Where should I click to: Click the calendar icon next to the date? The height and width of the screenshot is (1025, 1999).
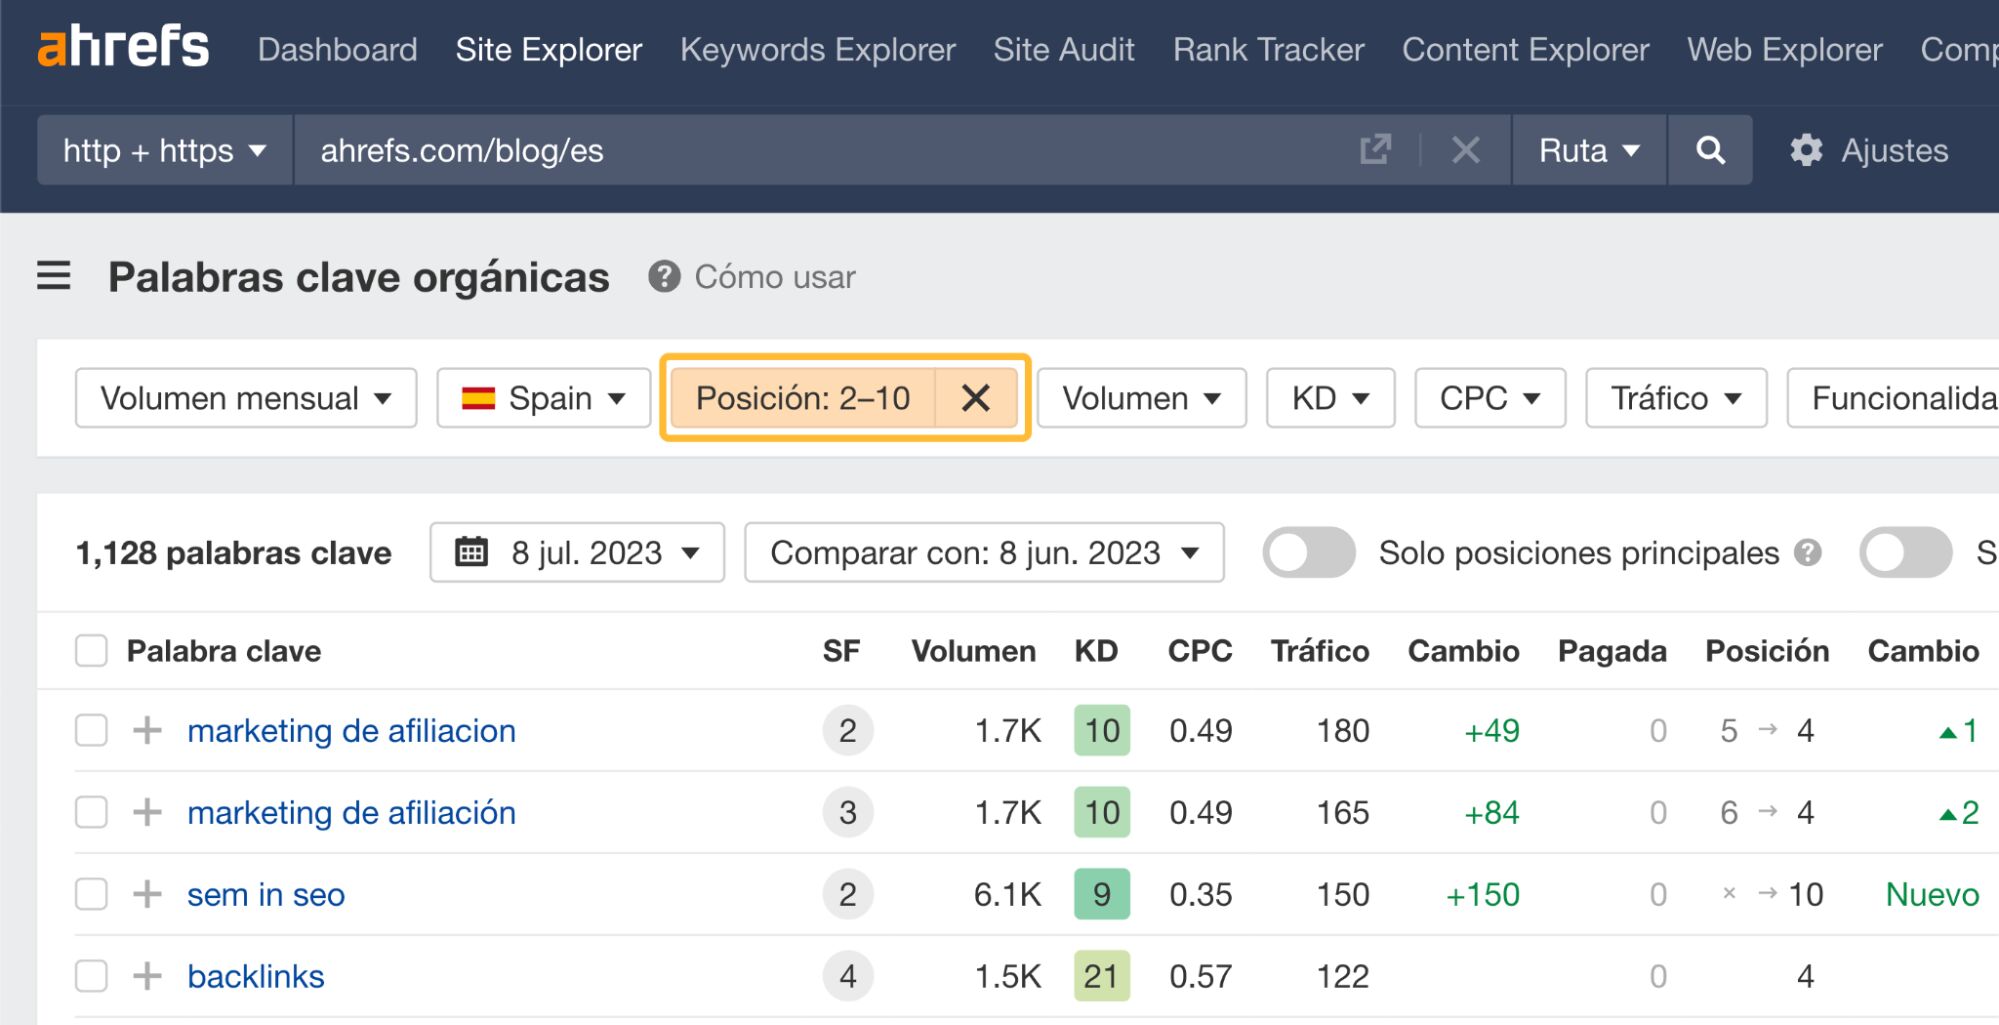pyautogui.click(x=473, y=551)
